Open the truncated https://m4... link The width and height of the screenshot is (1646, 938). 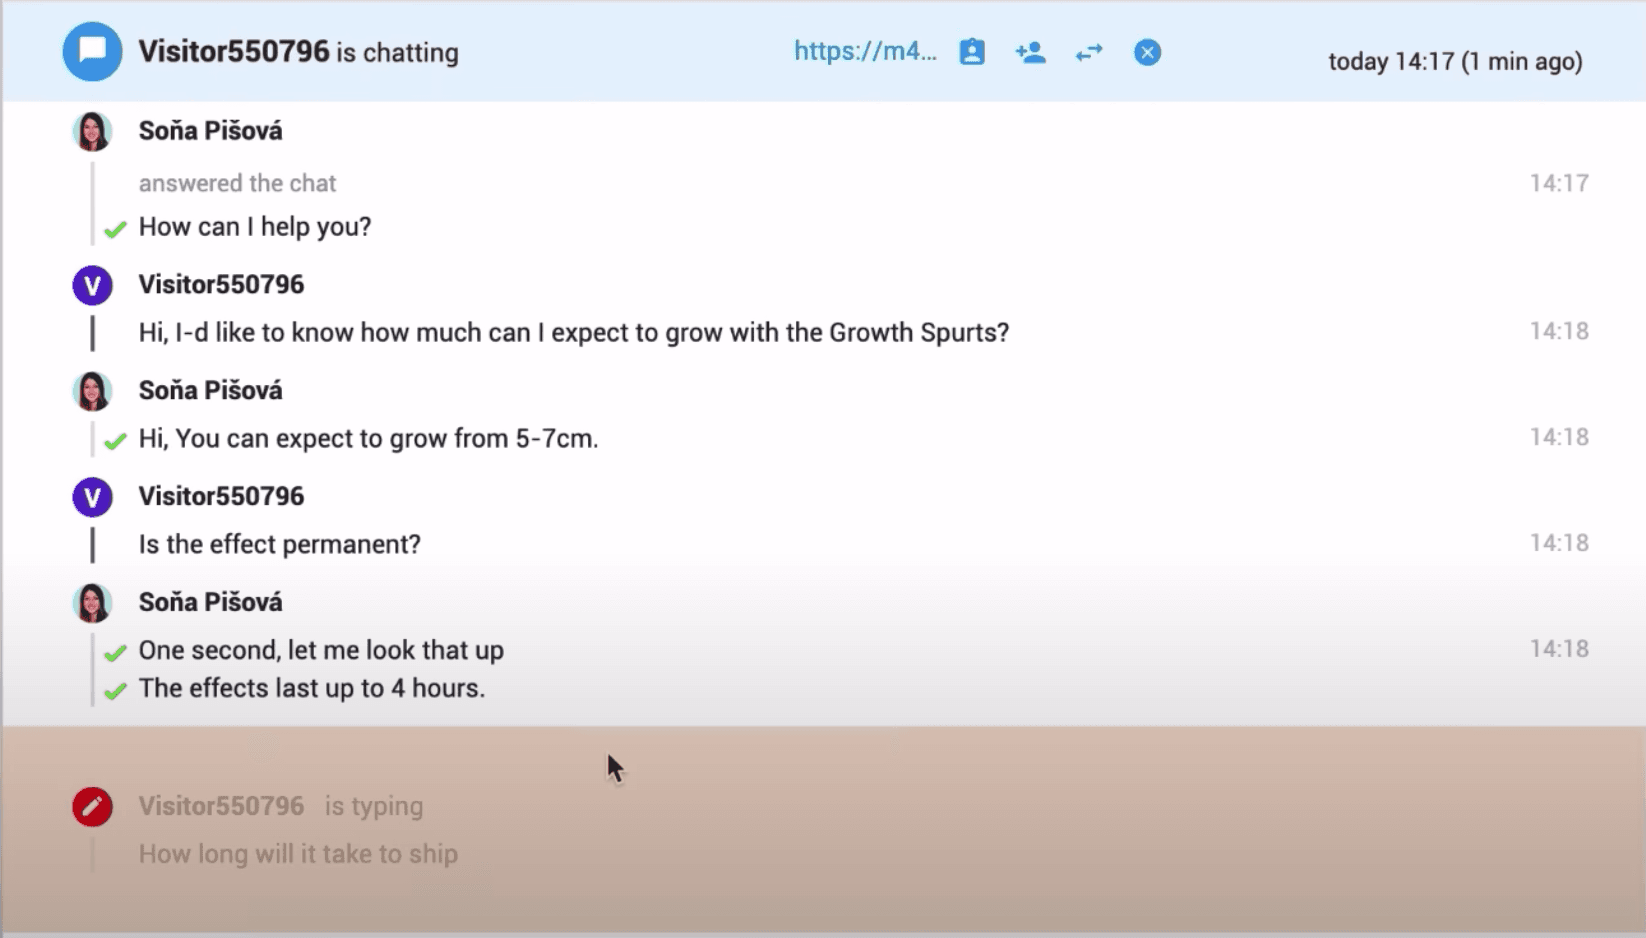(x=864, y=52)
